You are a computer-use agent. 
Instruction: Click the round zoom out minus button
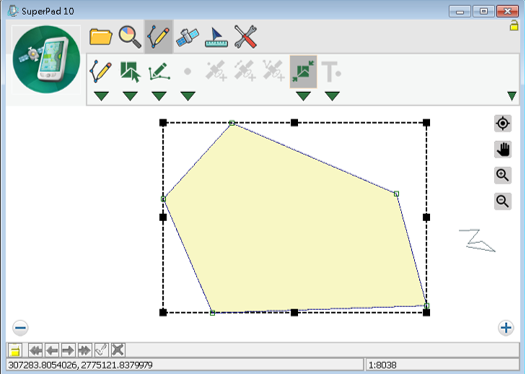point(20,327)
